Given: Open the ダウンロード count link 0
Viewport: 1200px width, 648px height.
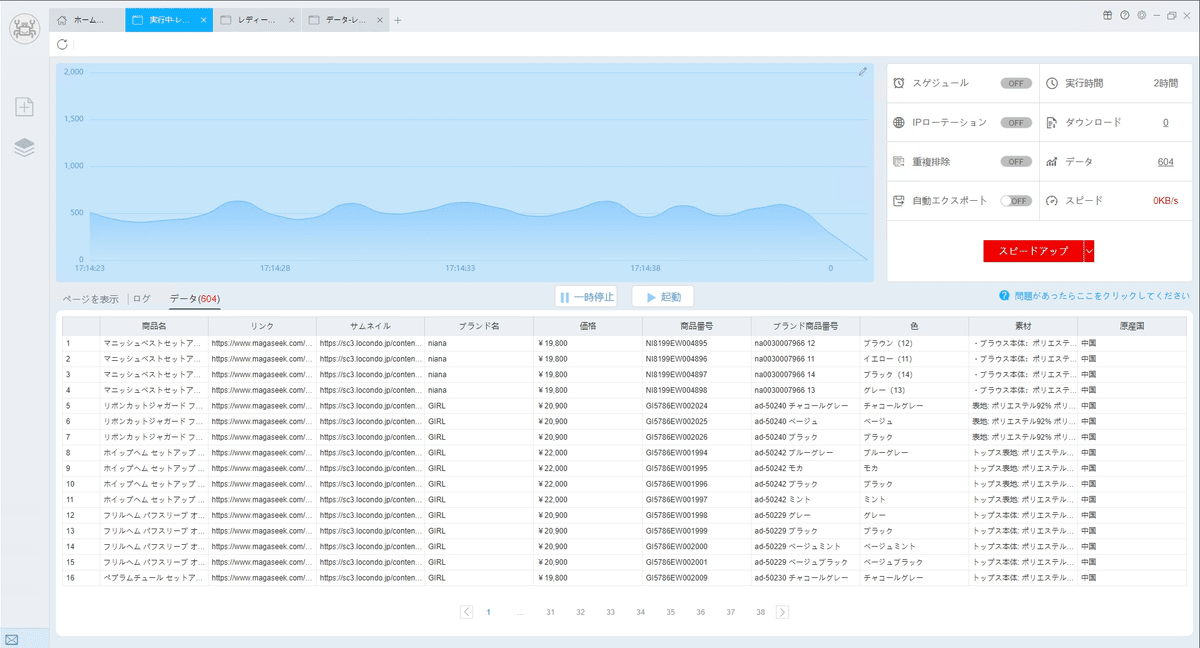Looking at the screenshot, I should (1166, 122).
